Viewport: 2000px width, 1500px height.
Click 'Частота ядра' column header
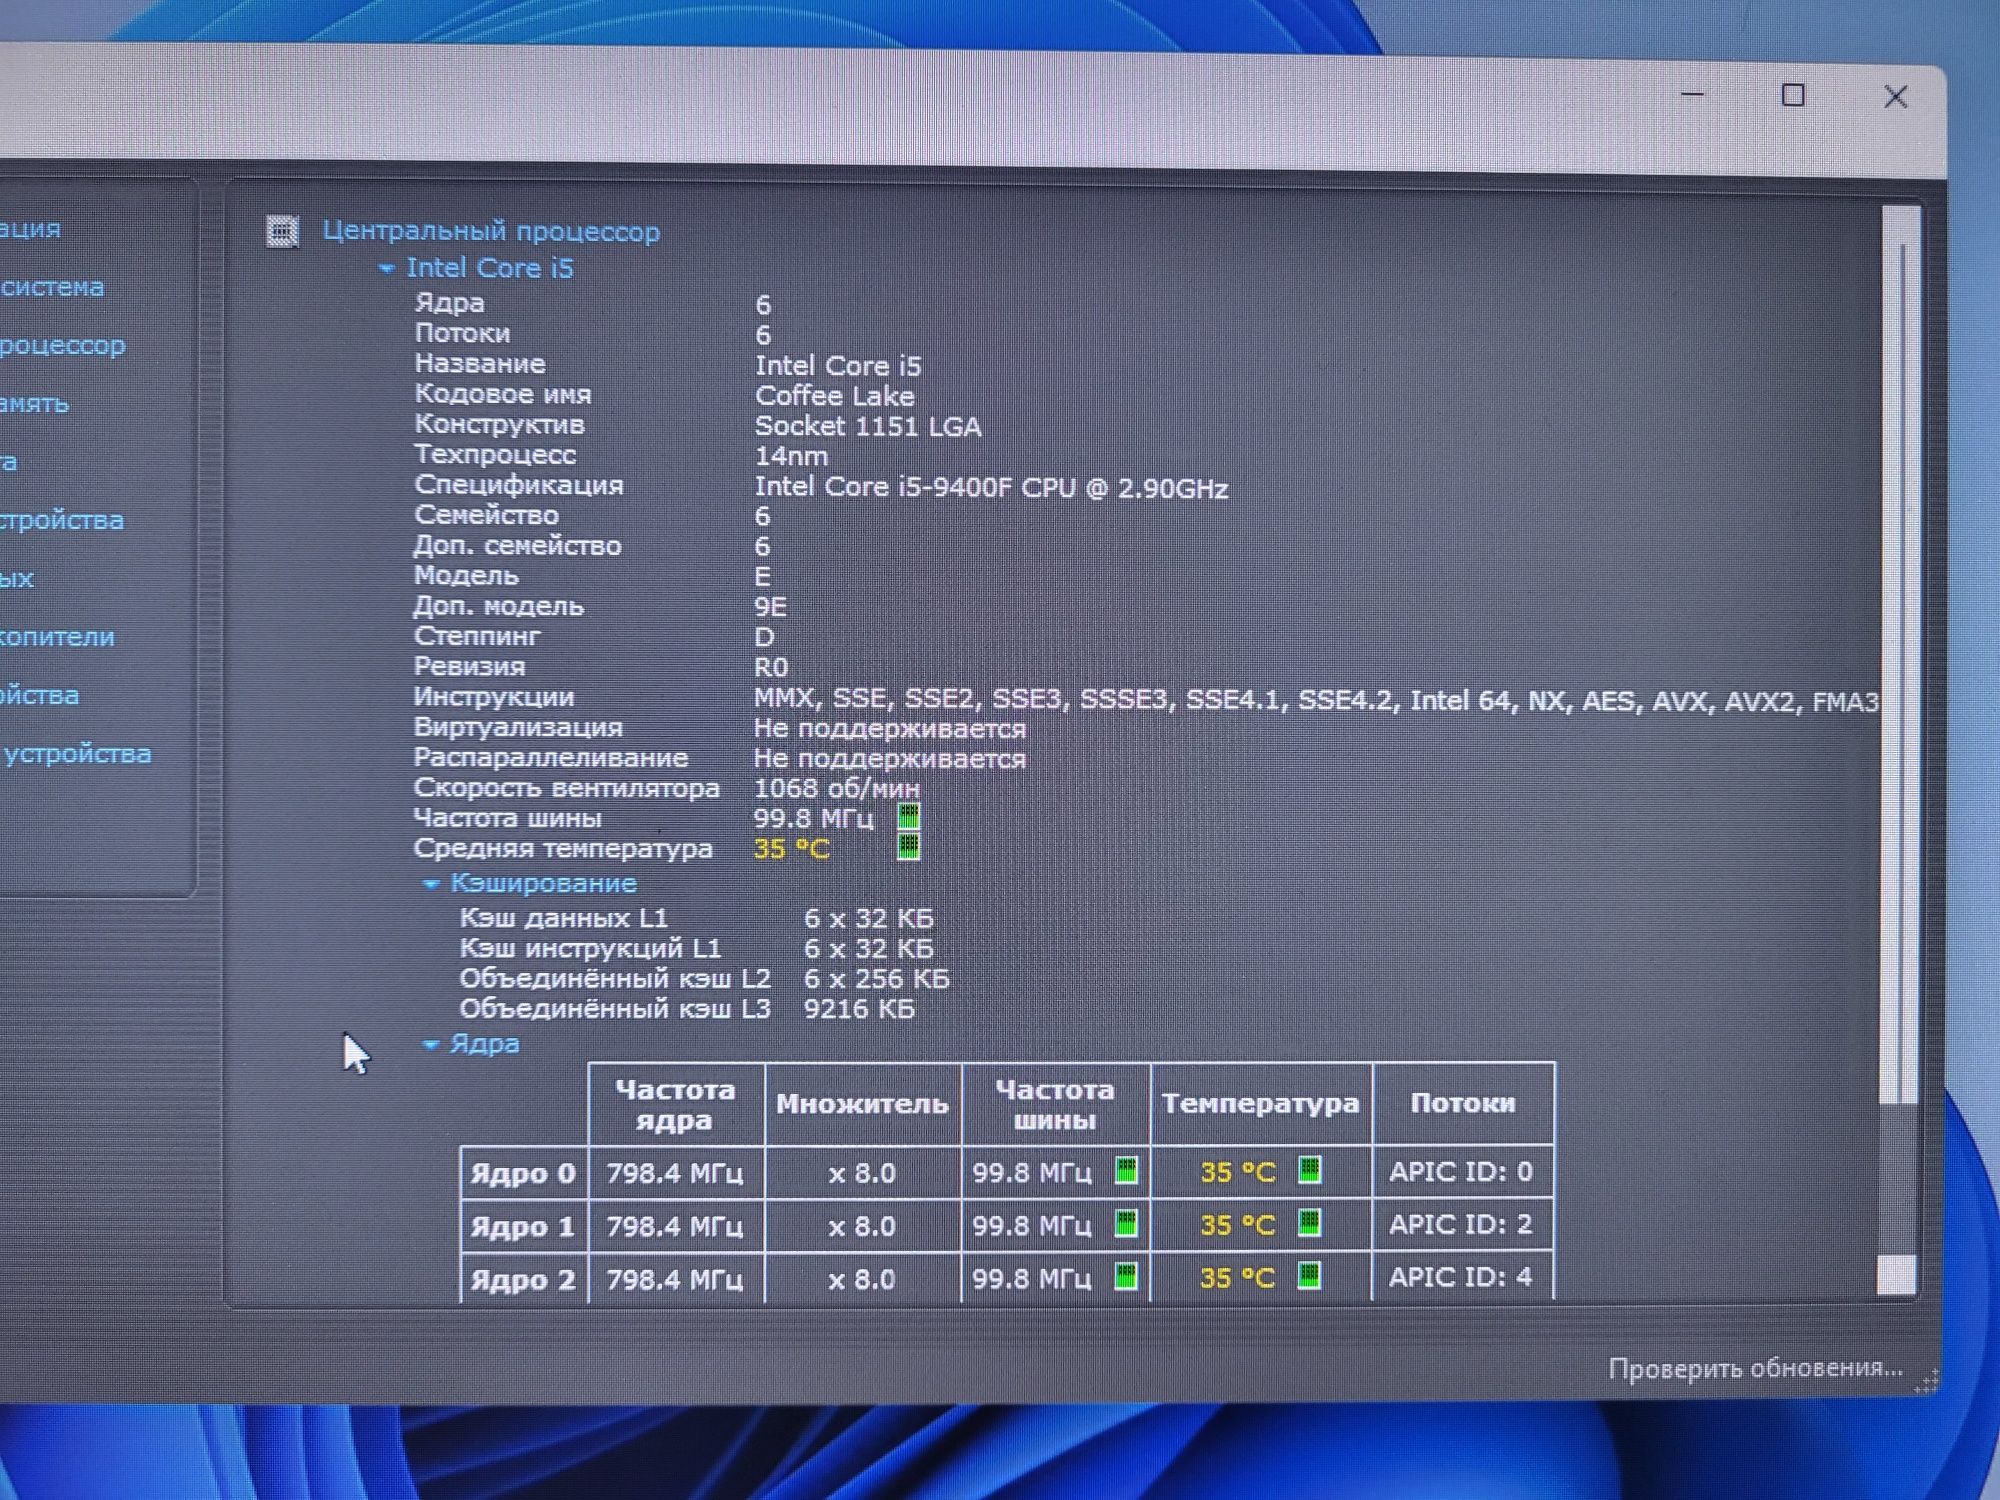point(675,1104)
